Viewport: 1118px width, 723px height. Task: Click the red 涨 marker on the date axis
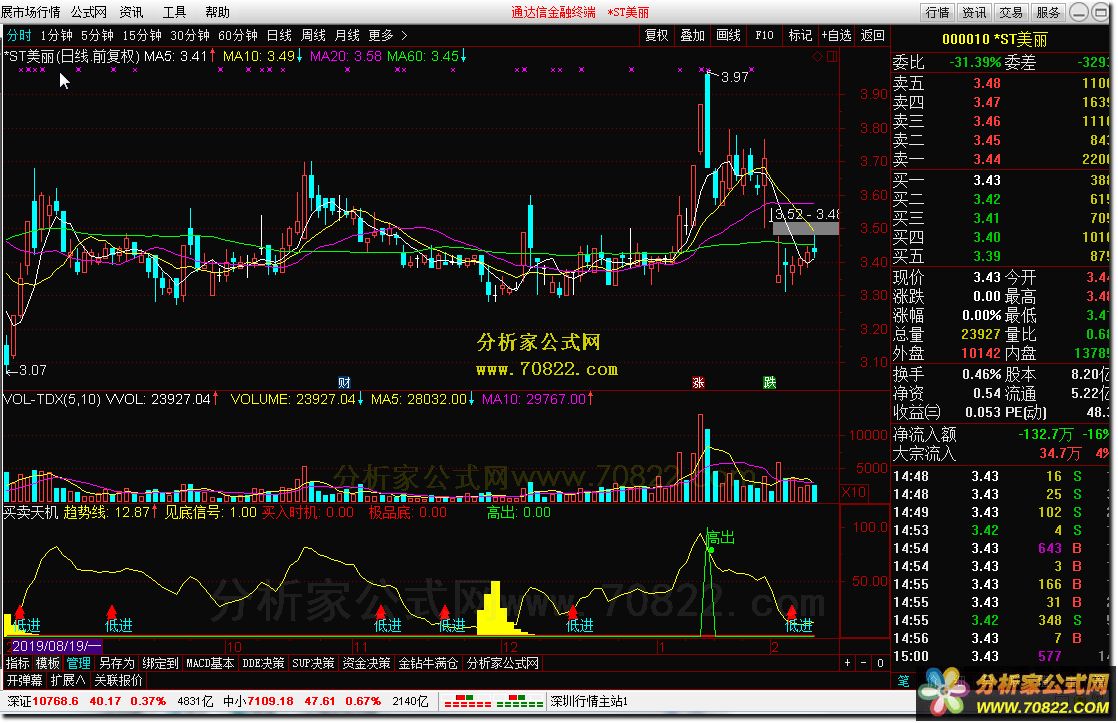(x=698, y=383)
